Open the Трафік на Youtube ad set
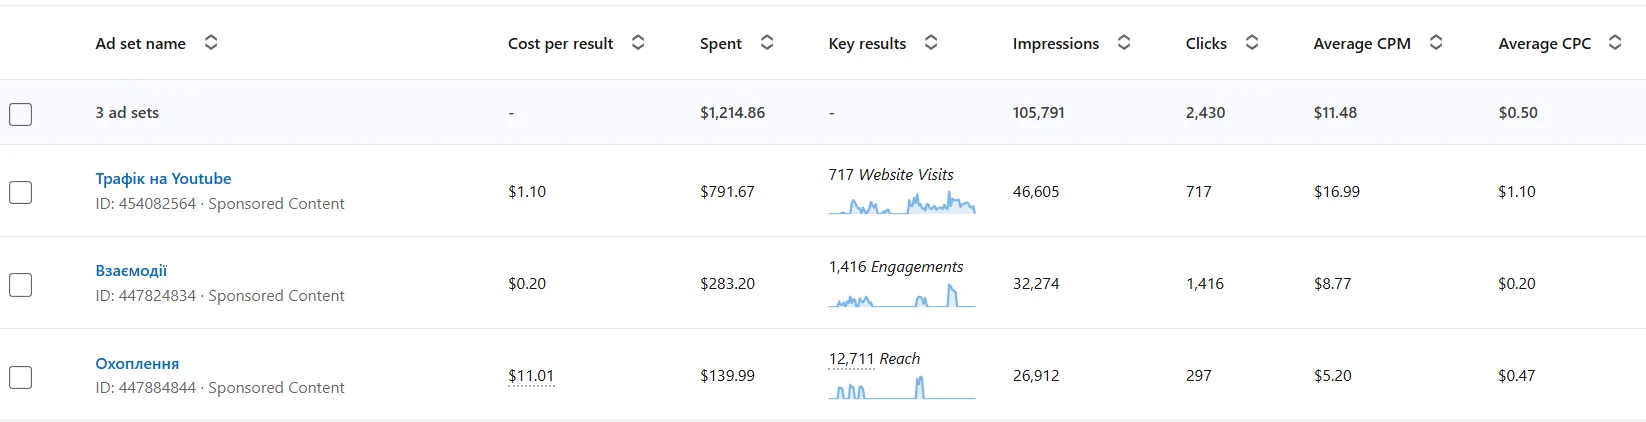The width and height of the screenshot is (1646, 422). [163, 179]
